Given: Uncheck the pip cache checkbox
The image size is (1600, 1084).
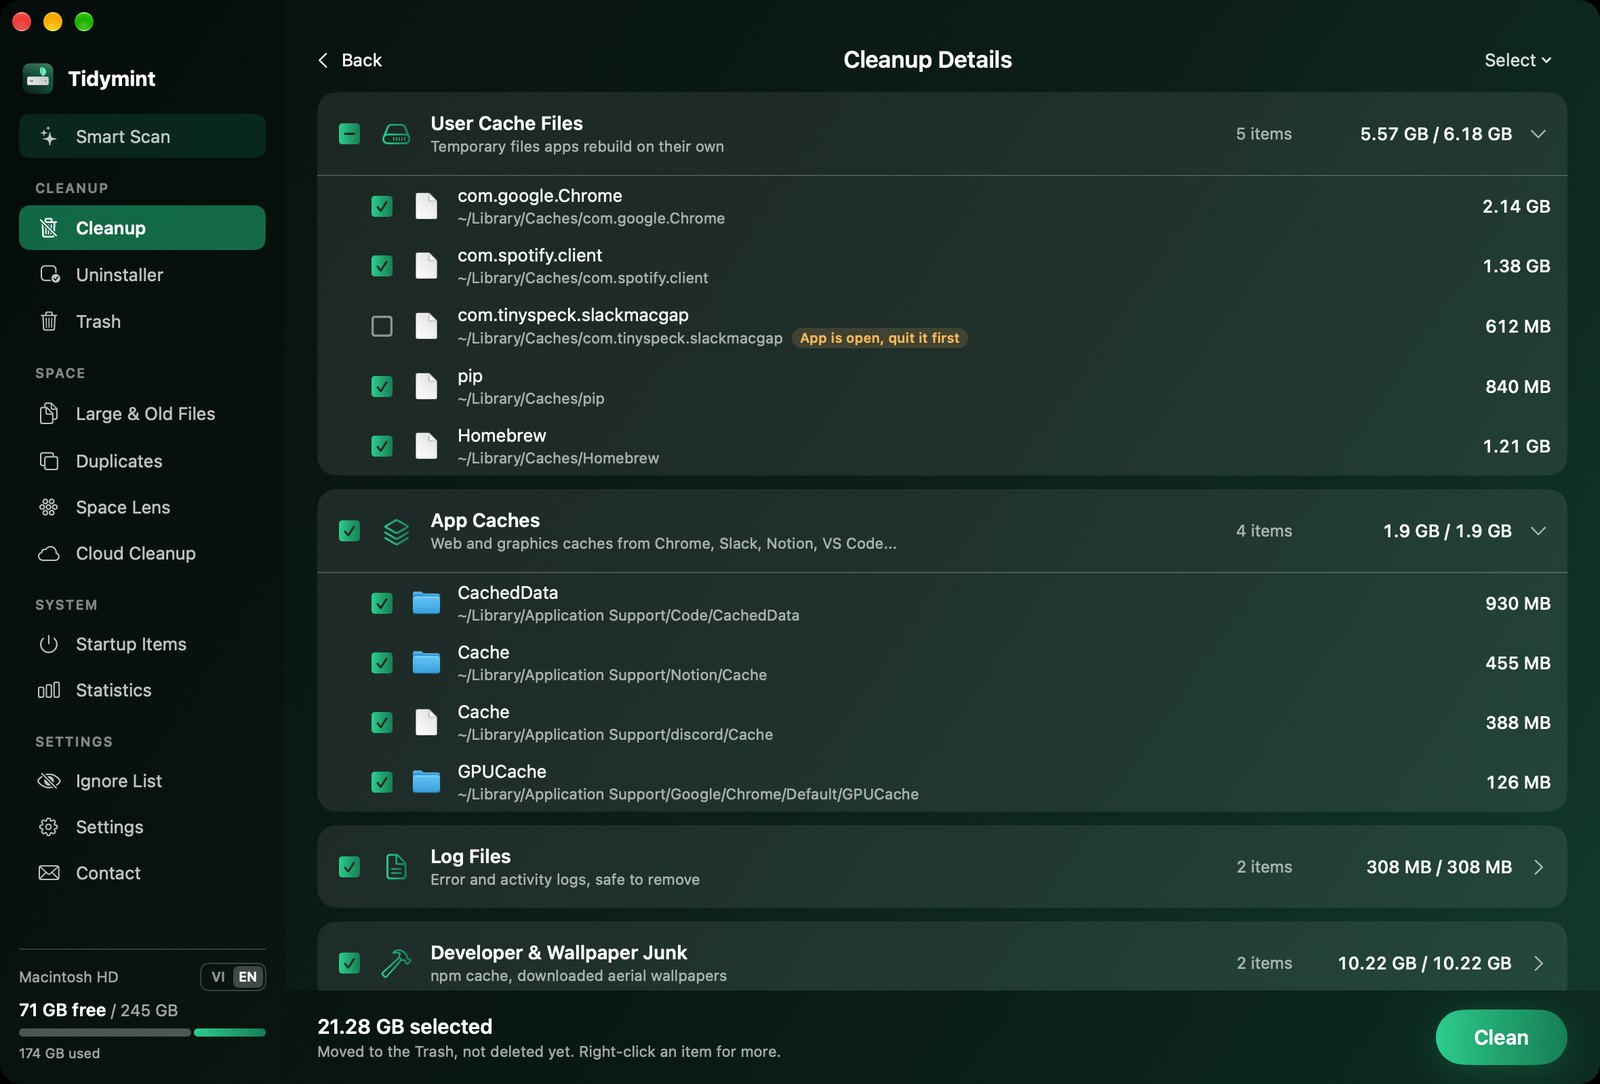Looking at the screenshot, I should pos(382,386).
